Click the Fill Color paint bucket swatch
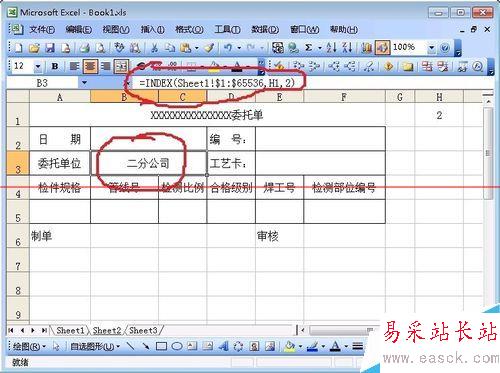500x373 pixels. click(290, 347)
